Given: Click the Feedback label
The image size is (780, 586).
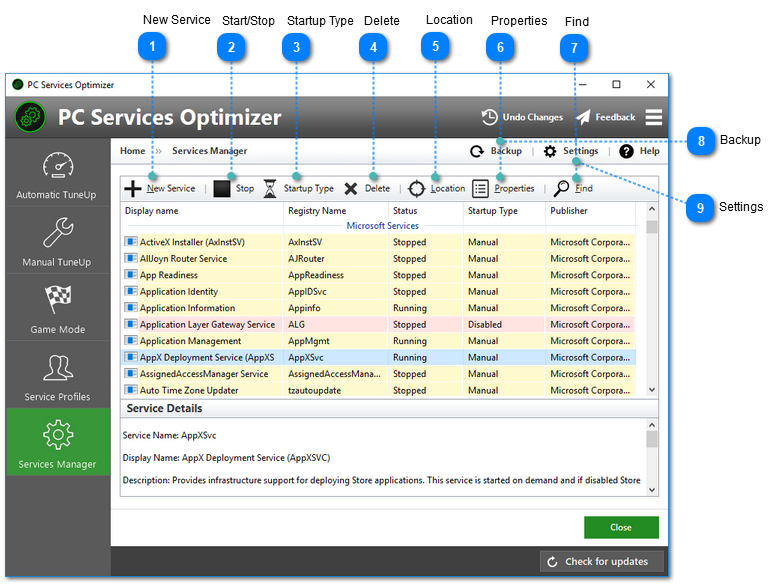Looking at the screenshot, I should pyautogui.click(x=615, y=117).
